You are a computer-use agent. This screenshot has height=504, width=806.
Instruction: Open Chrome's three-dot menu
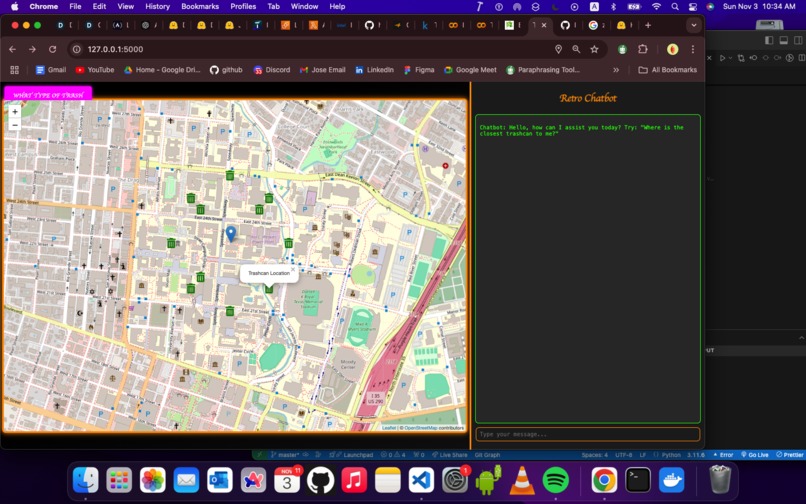point(693,49)
